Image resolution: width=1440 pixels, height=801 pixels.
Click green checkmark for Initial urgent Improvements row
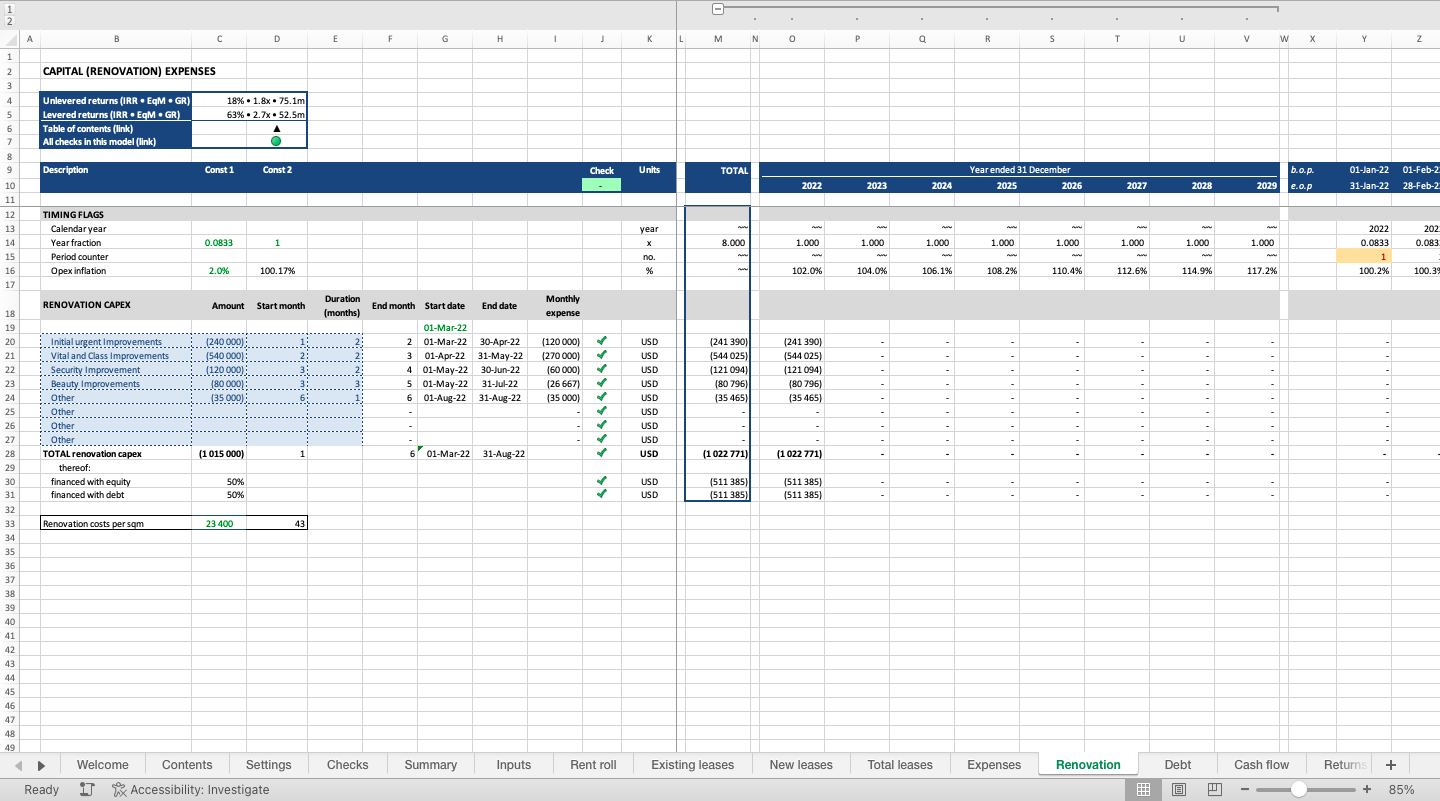point(601,341)
